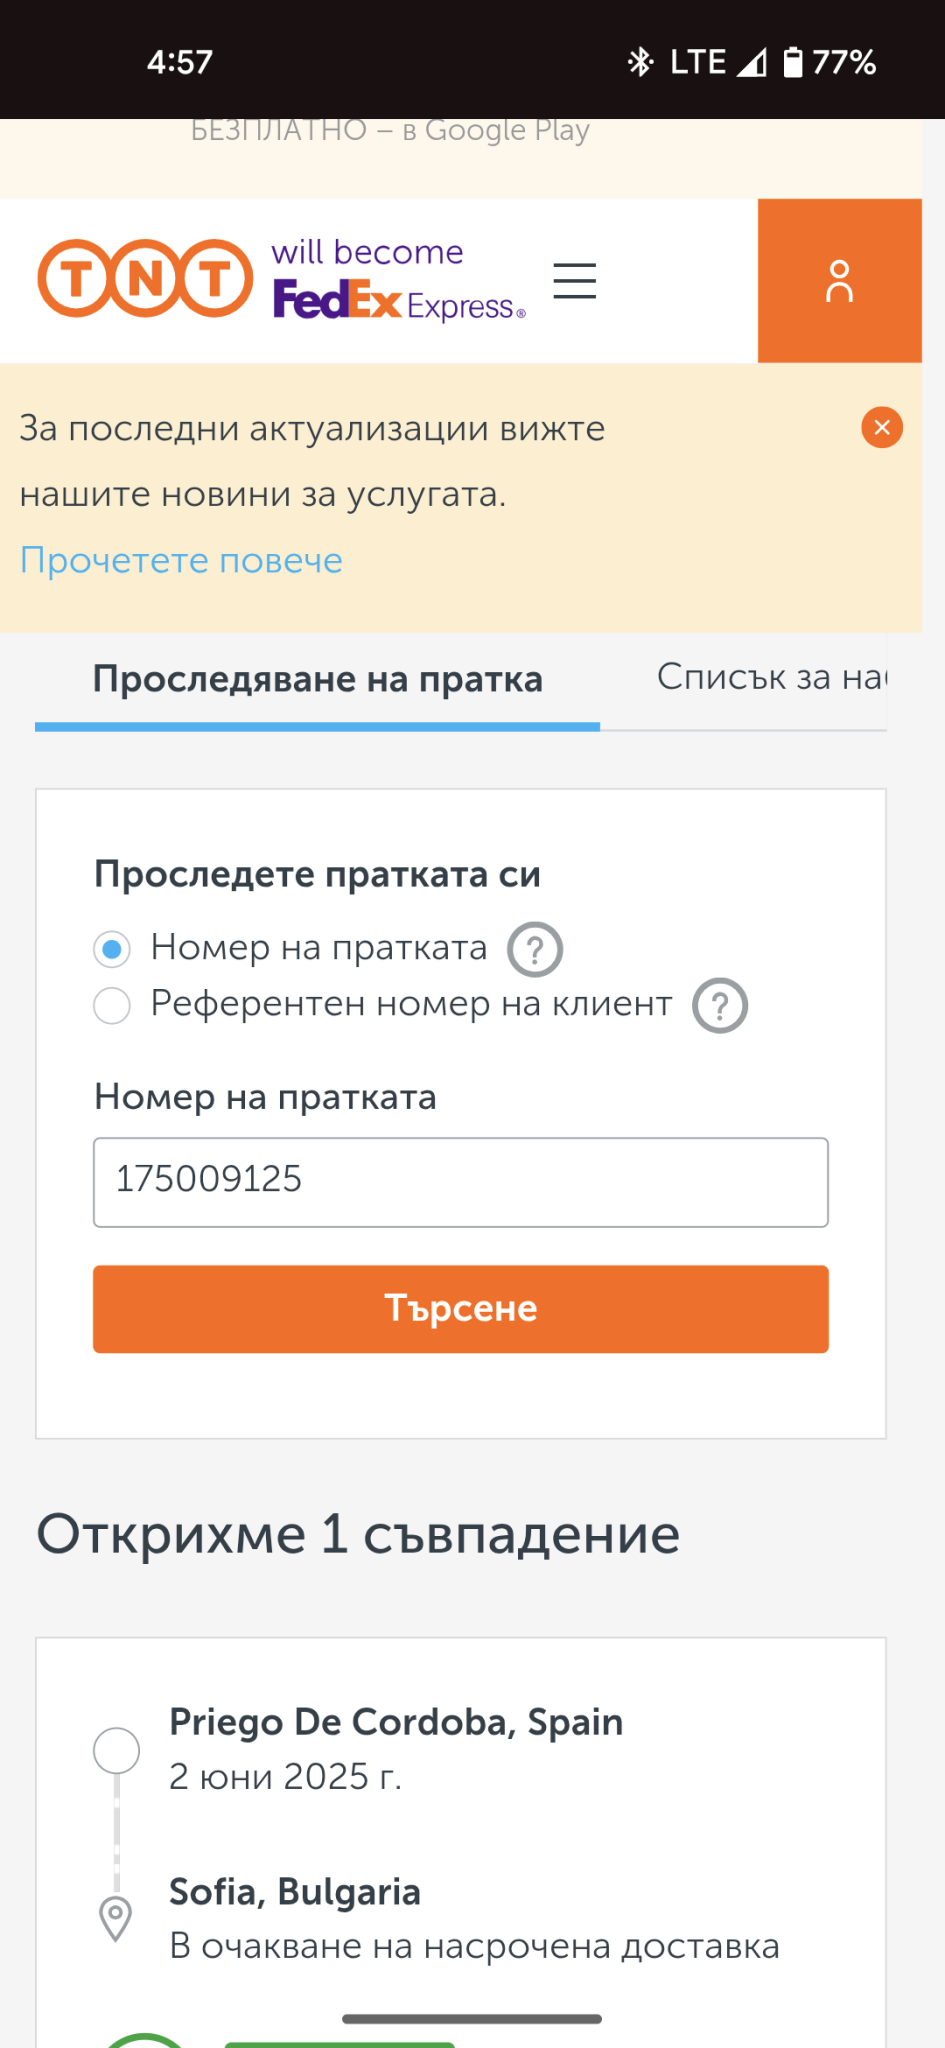
Task: Select Референтен номер на клиент radio option
Action: 112,1005
